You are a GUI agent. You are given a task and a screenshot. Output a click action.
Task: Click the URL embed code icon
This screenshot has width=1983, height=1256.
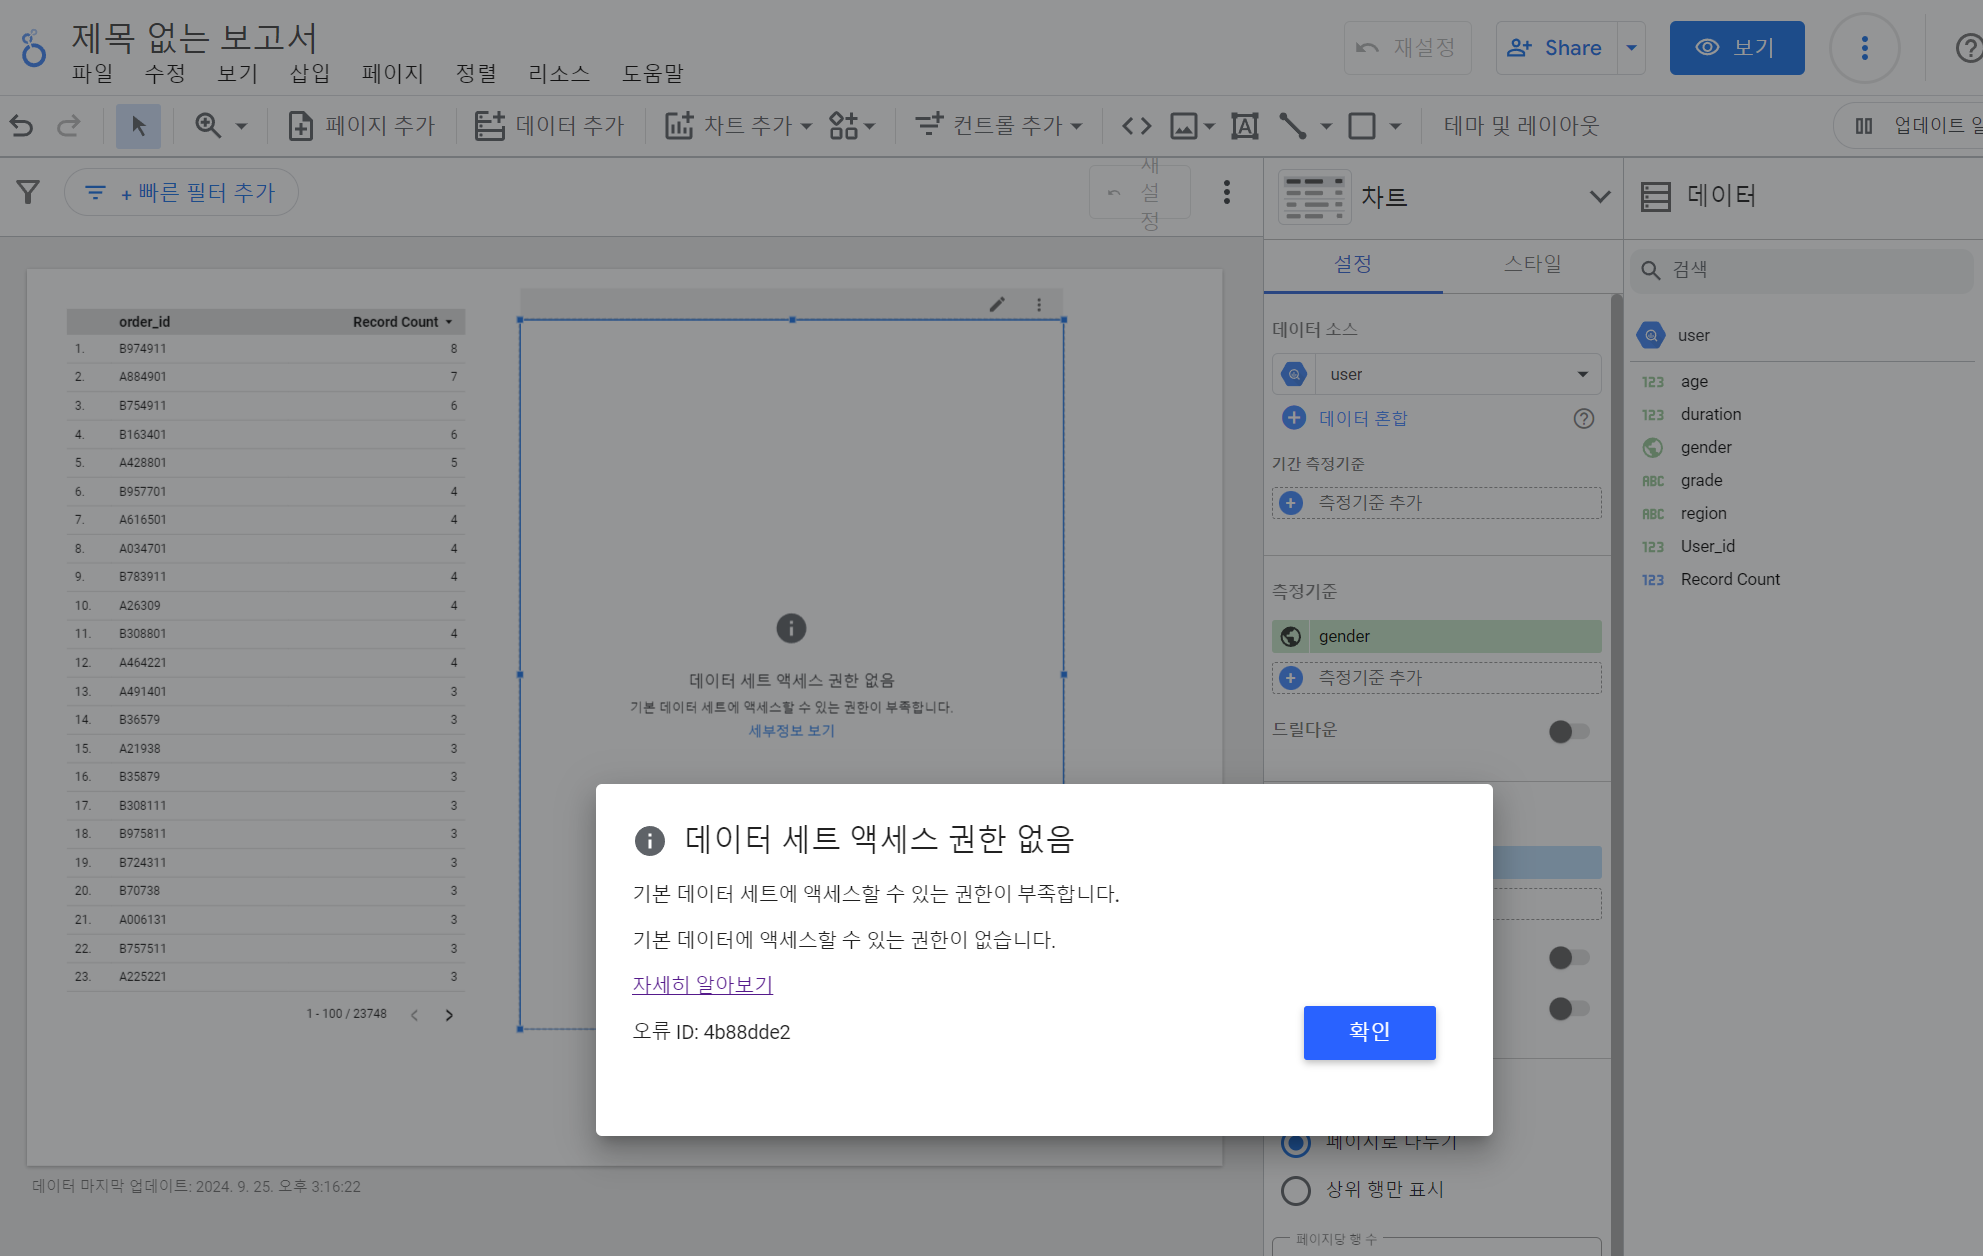(1137, 126)
